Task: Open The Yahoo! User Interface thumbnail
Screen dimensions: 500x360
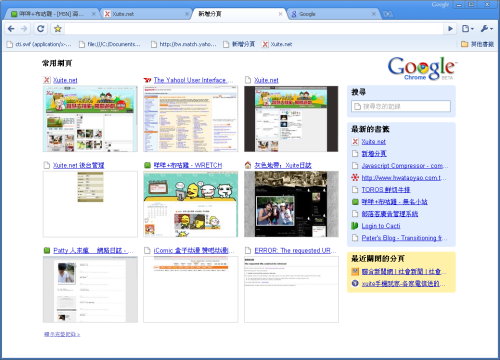Action: (x=191, y=119)
